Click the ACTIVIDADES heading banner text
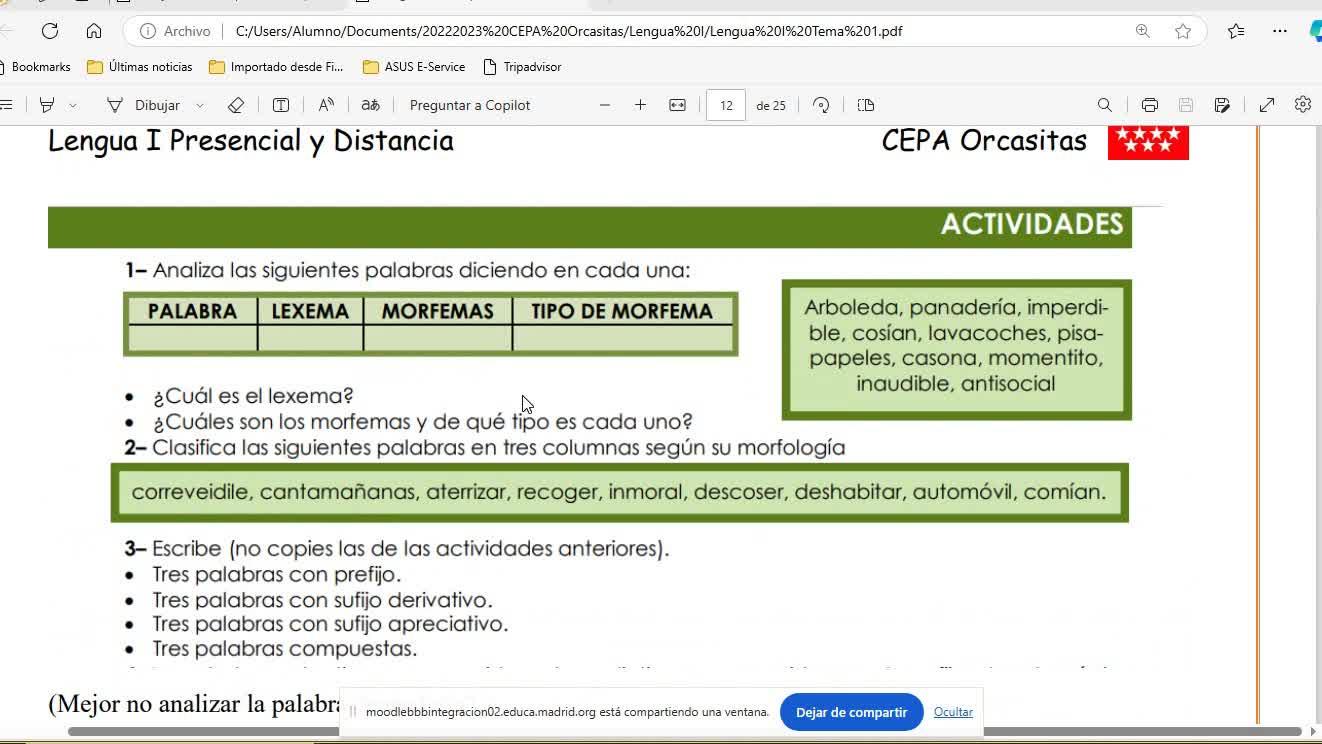This screenshot has height=744, width=1322. (1032, 224)
